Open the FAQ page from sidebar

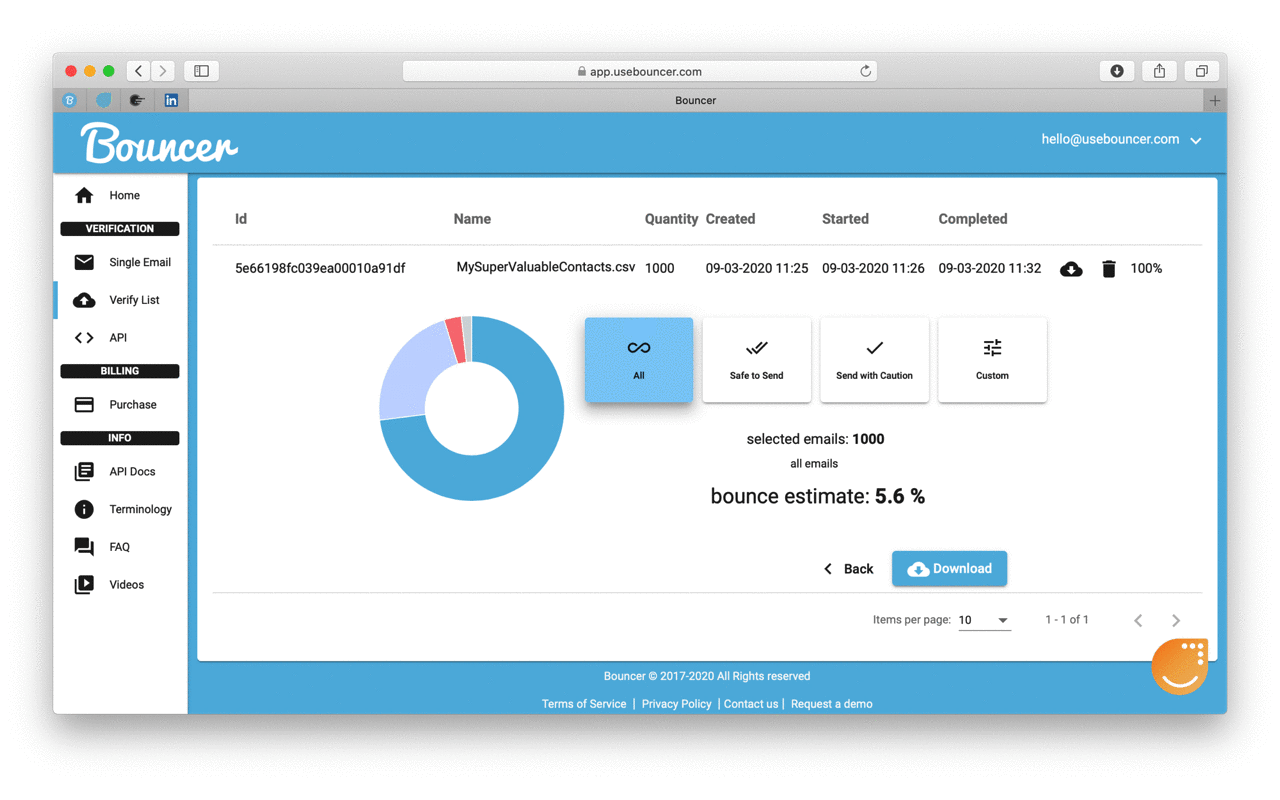[84, 546]
